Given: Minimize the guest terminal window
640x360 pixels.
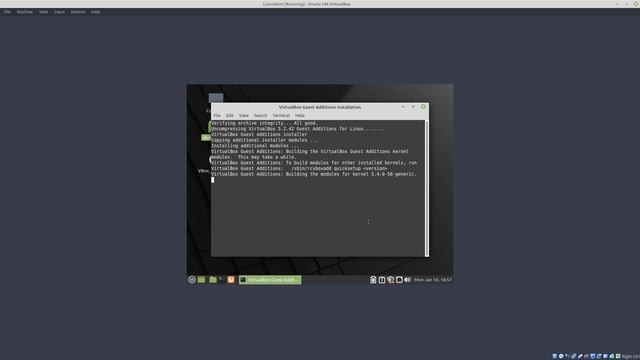Looking at the screenshot, I should click(403, 107).
